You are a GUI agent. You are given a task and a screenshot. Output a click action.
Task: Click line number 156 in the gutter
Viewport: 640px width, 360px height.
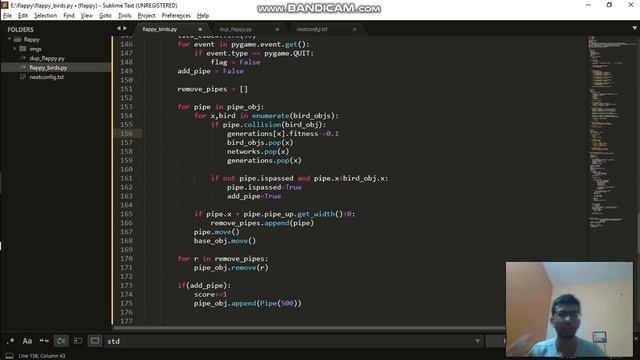127,133
